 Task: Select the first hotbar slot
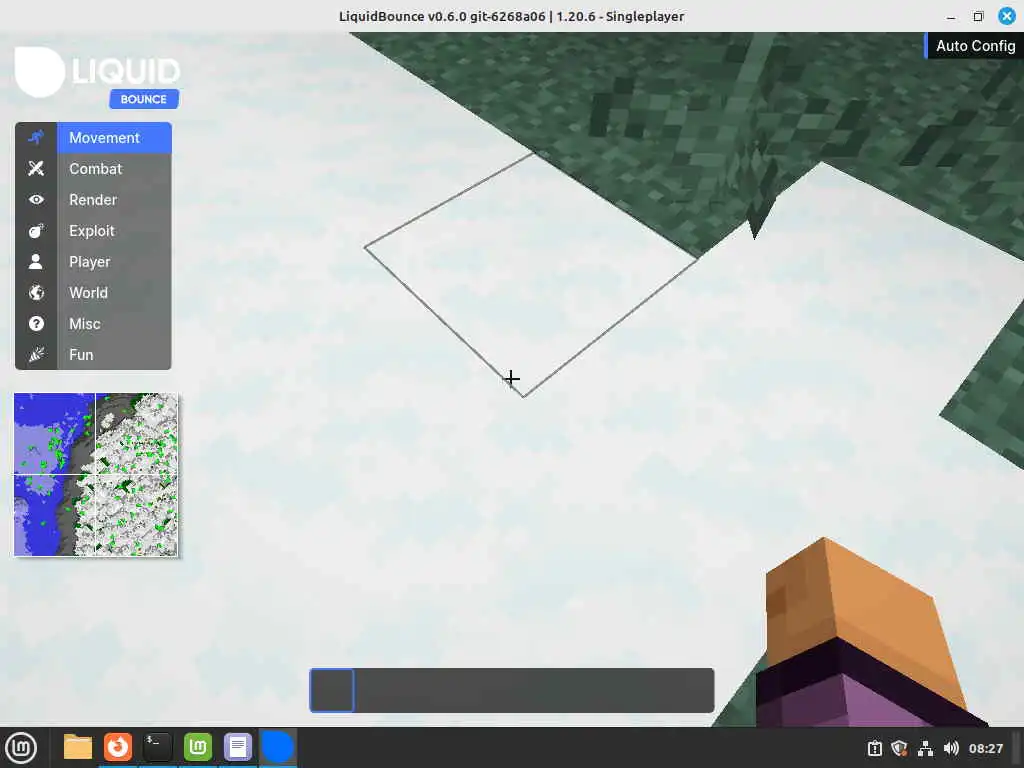click(332, 690)
